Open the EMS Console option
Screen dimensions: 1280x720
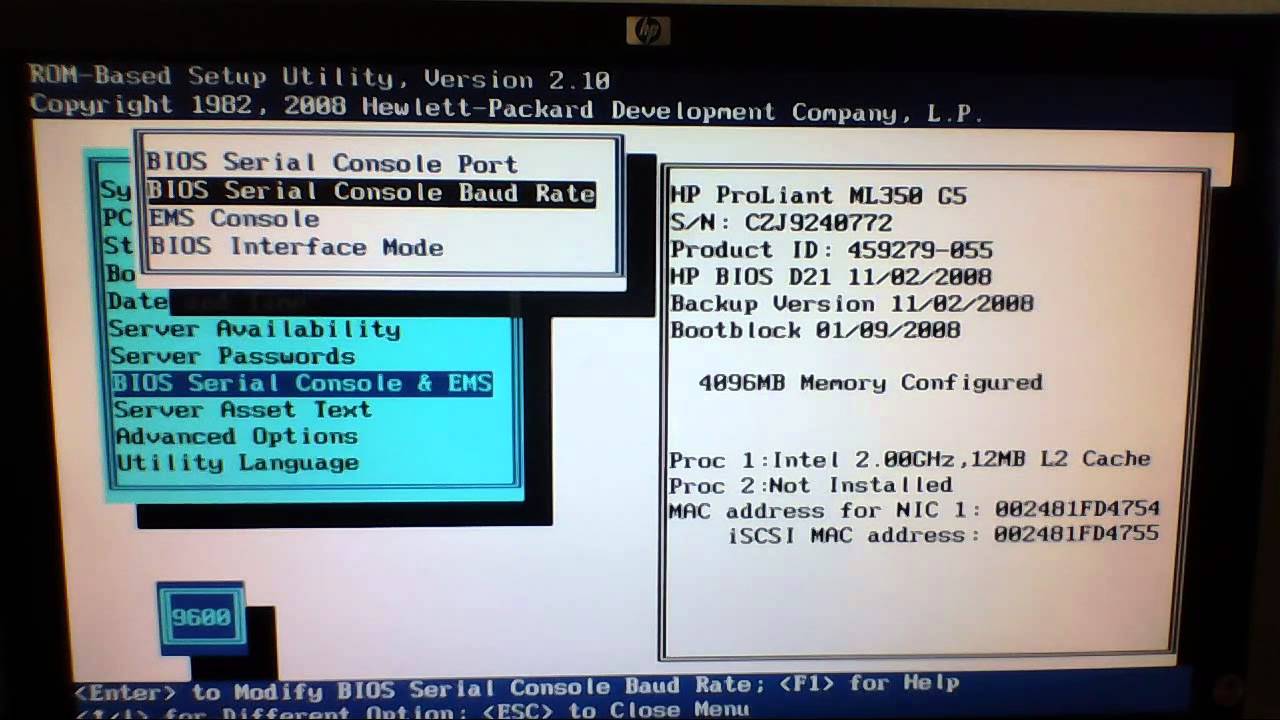[x=234, y=219]
